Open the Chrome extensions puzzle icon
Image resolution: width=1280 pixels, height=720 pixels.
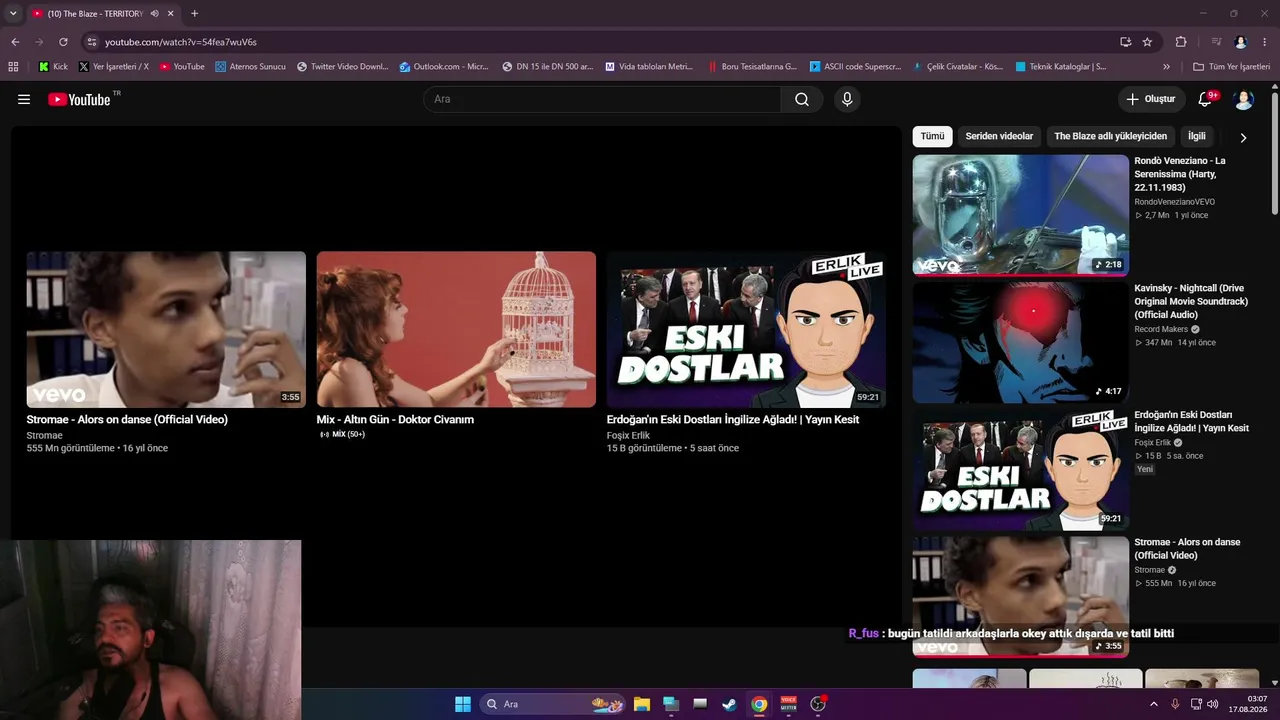click(x=1181, y=42)
